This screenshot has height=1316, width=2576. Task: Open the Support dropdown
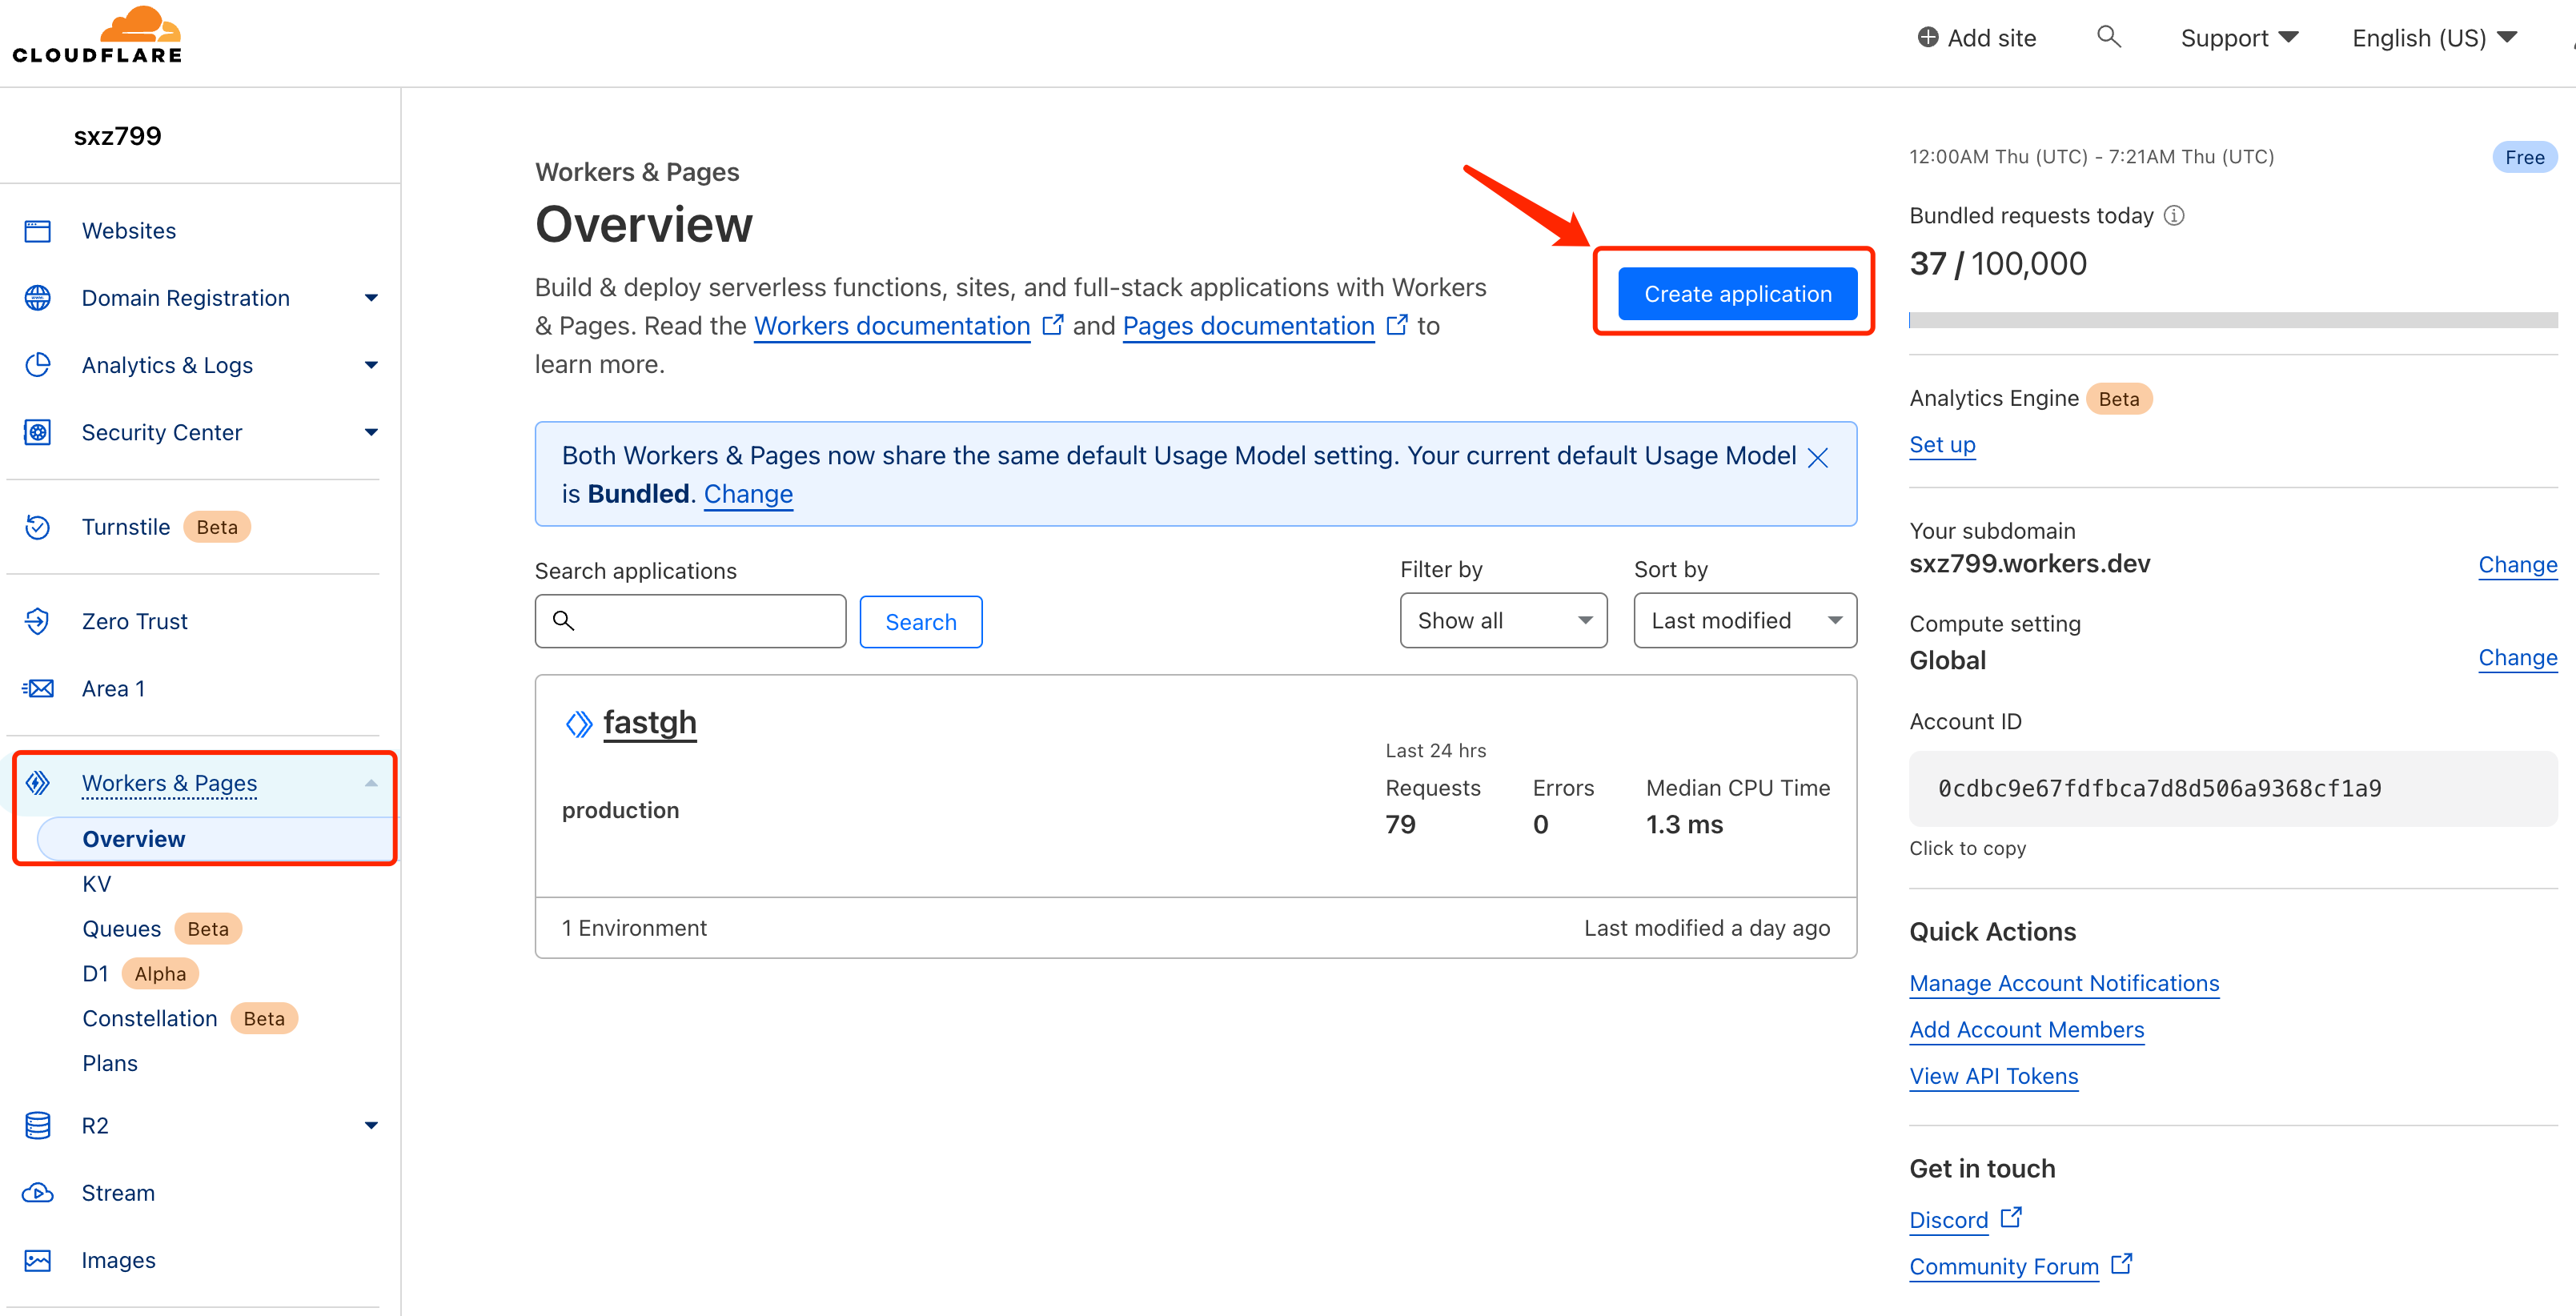click(2239, 38)
